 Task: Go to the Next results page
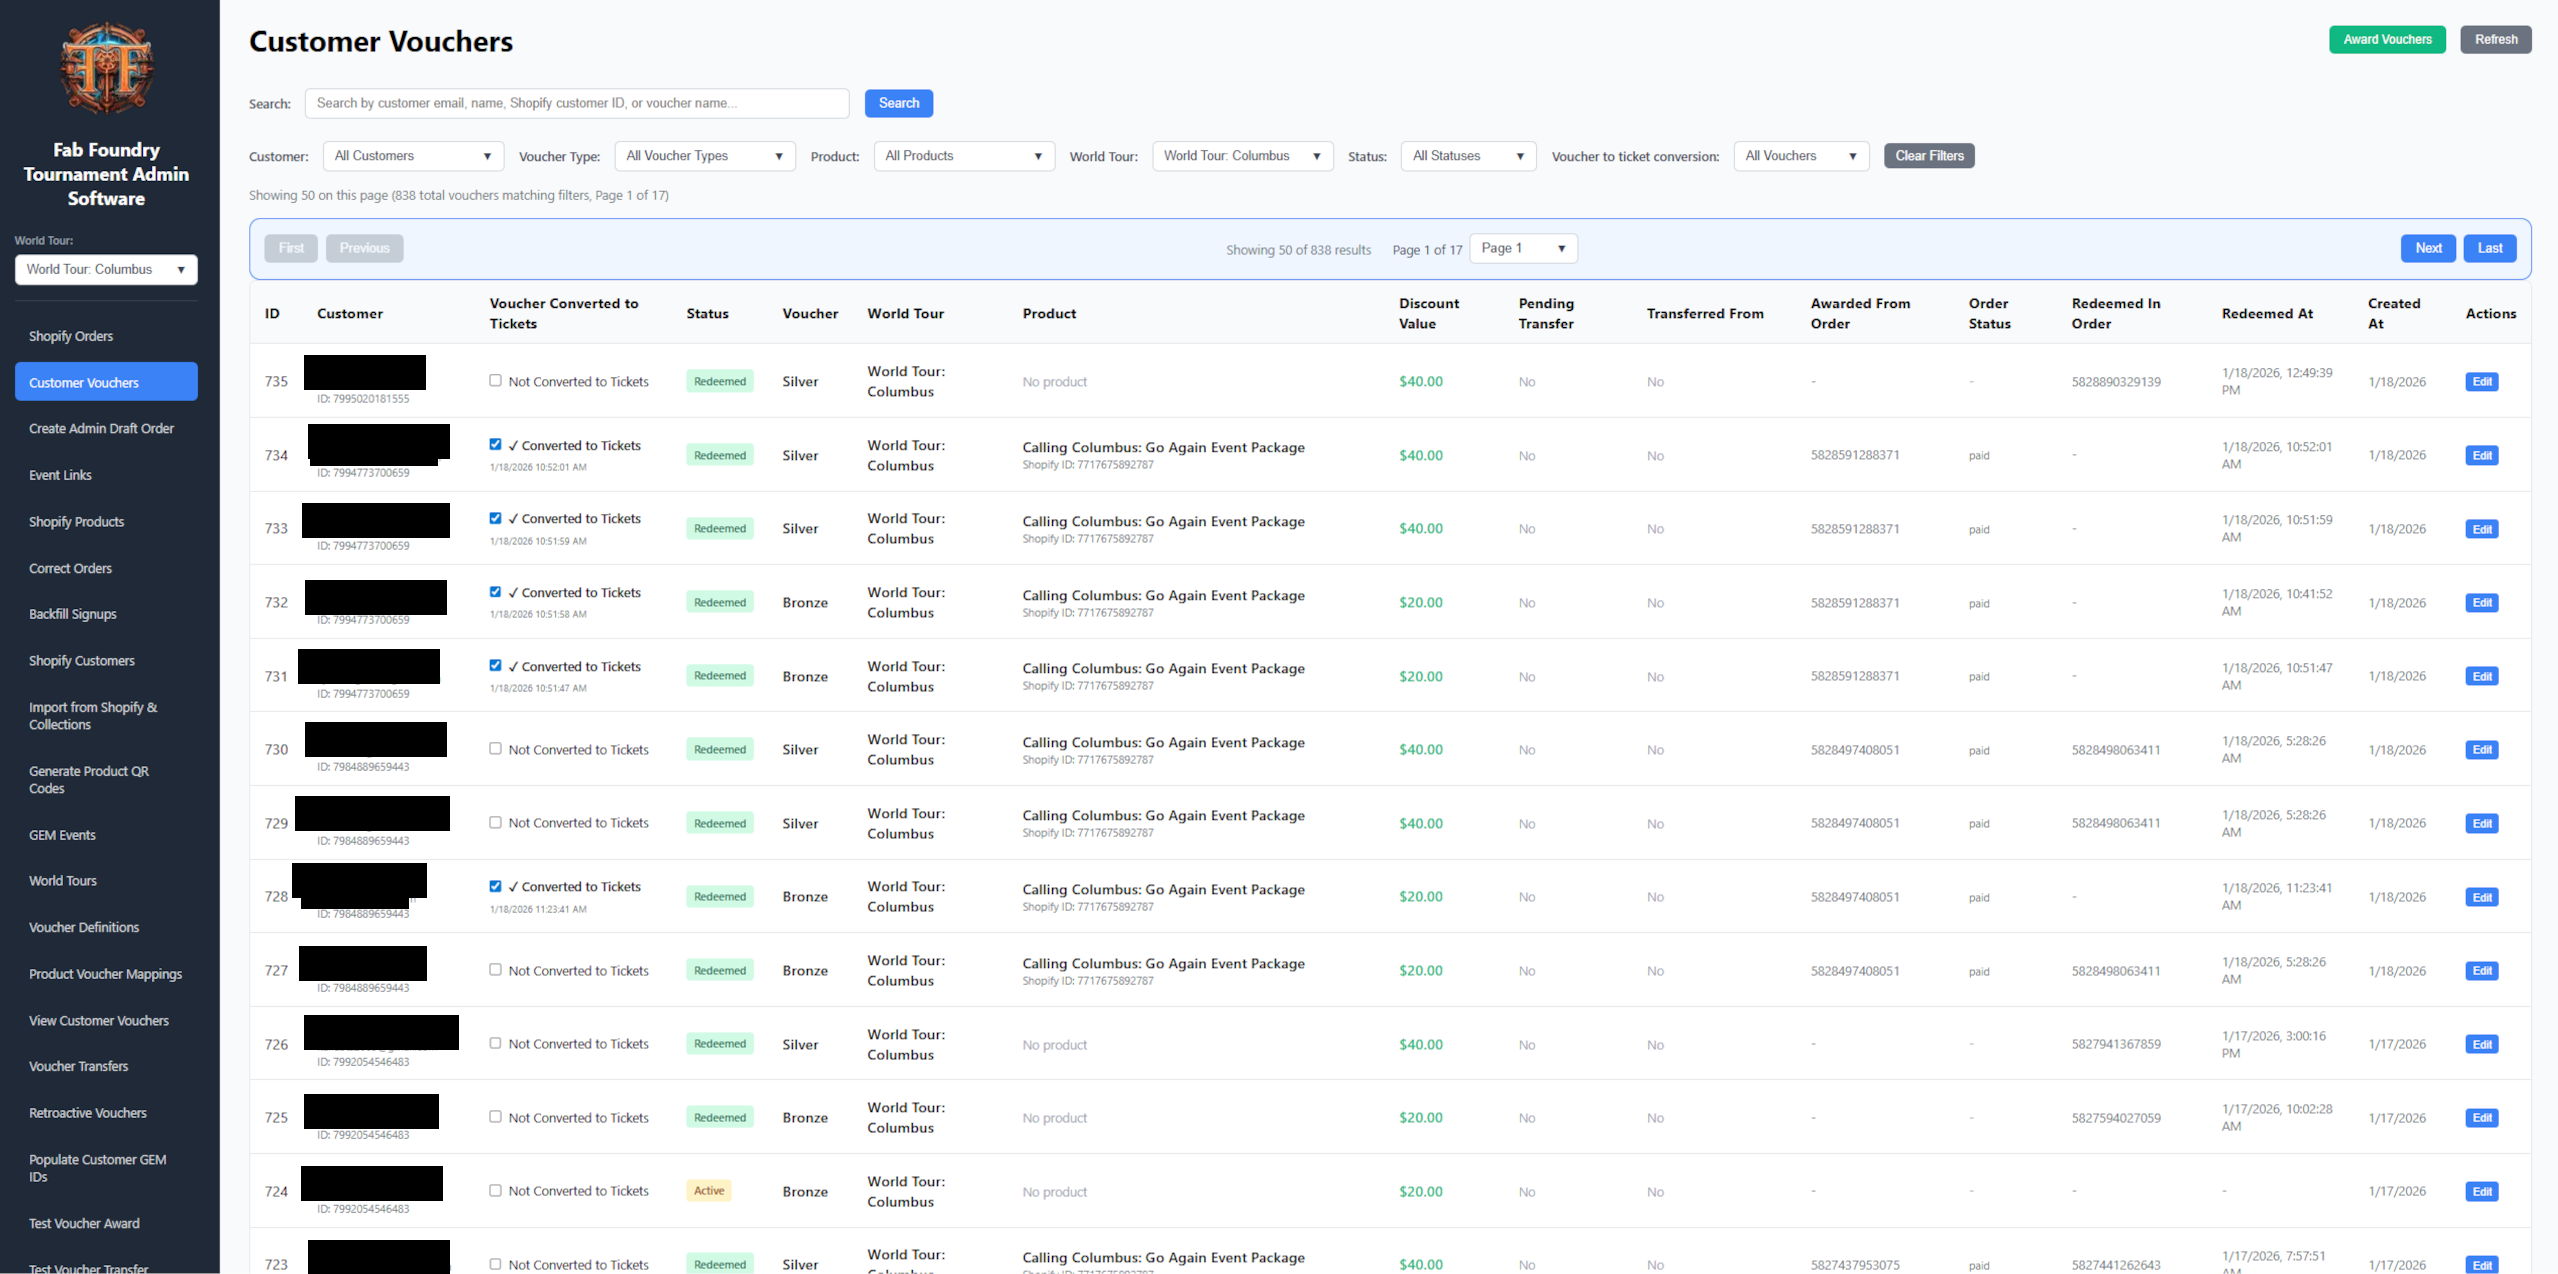click(x=2427, y=248)
